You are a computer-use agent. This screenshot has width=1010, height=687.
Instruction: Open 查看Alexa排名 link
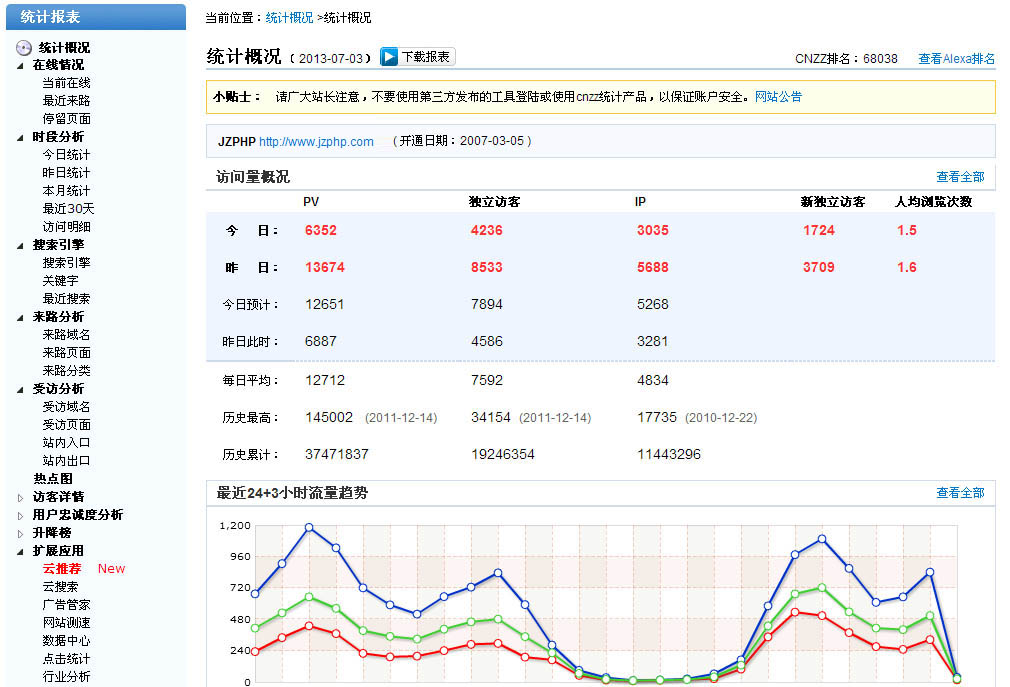(957, 59)
